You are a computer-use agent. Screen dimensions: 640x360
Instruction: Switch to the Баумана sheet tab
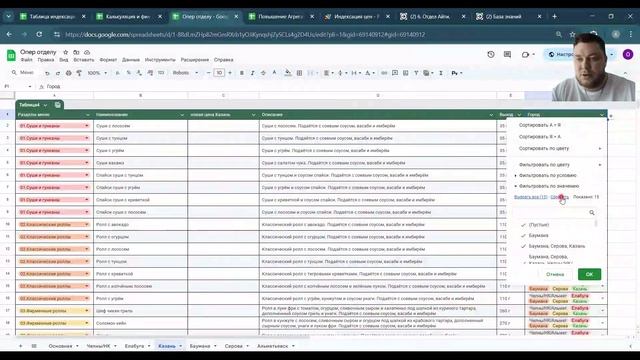[200, 346]
